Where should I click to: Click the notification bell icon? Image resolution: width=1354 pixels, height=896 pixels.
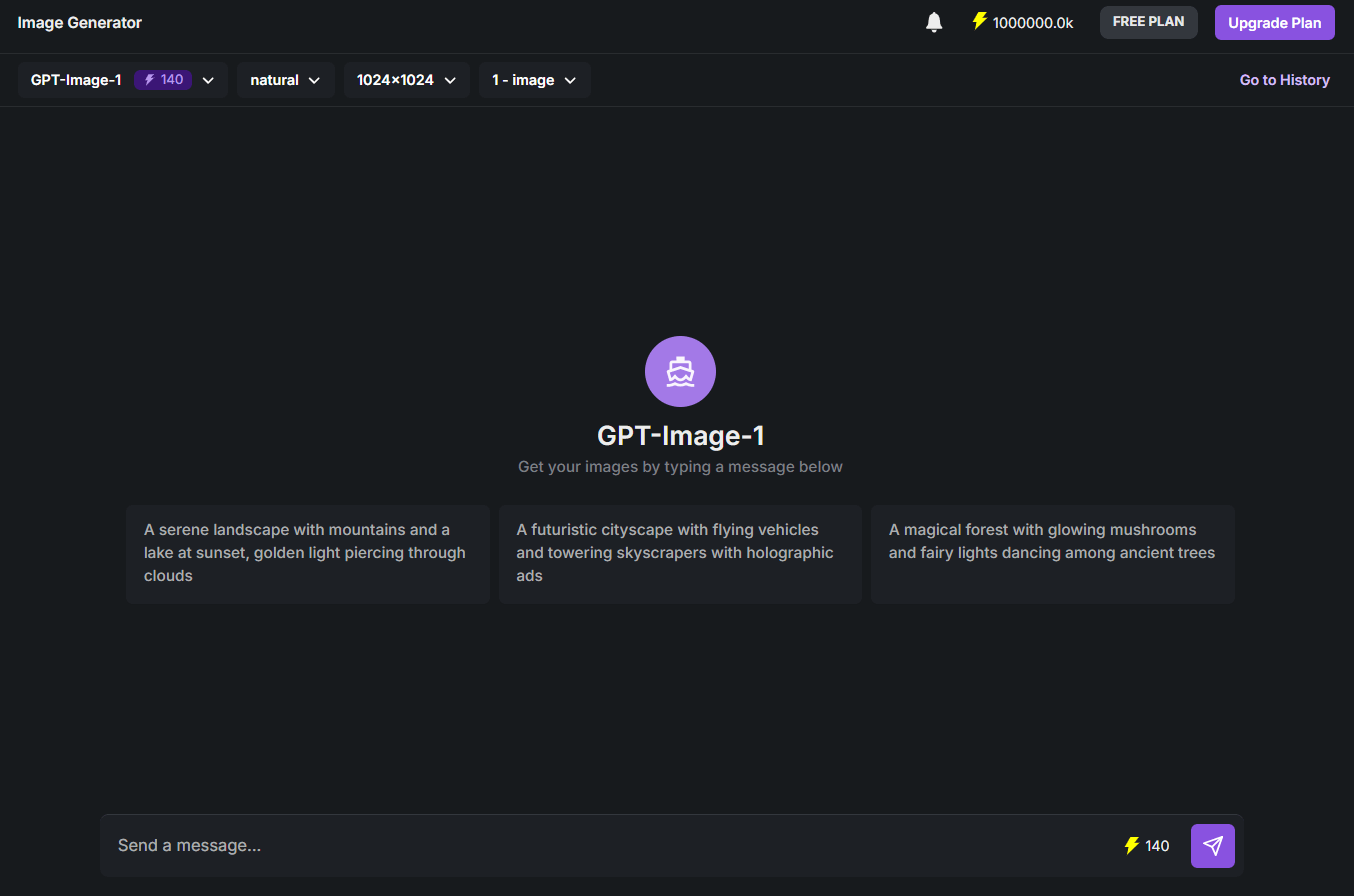(x=933, y=21)
